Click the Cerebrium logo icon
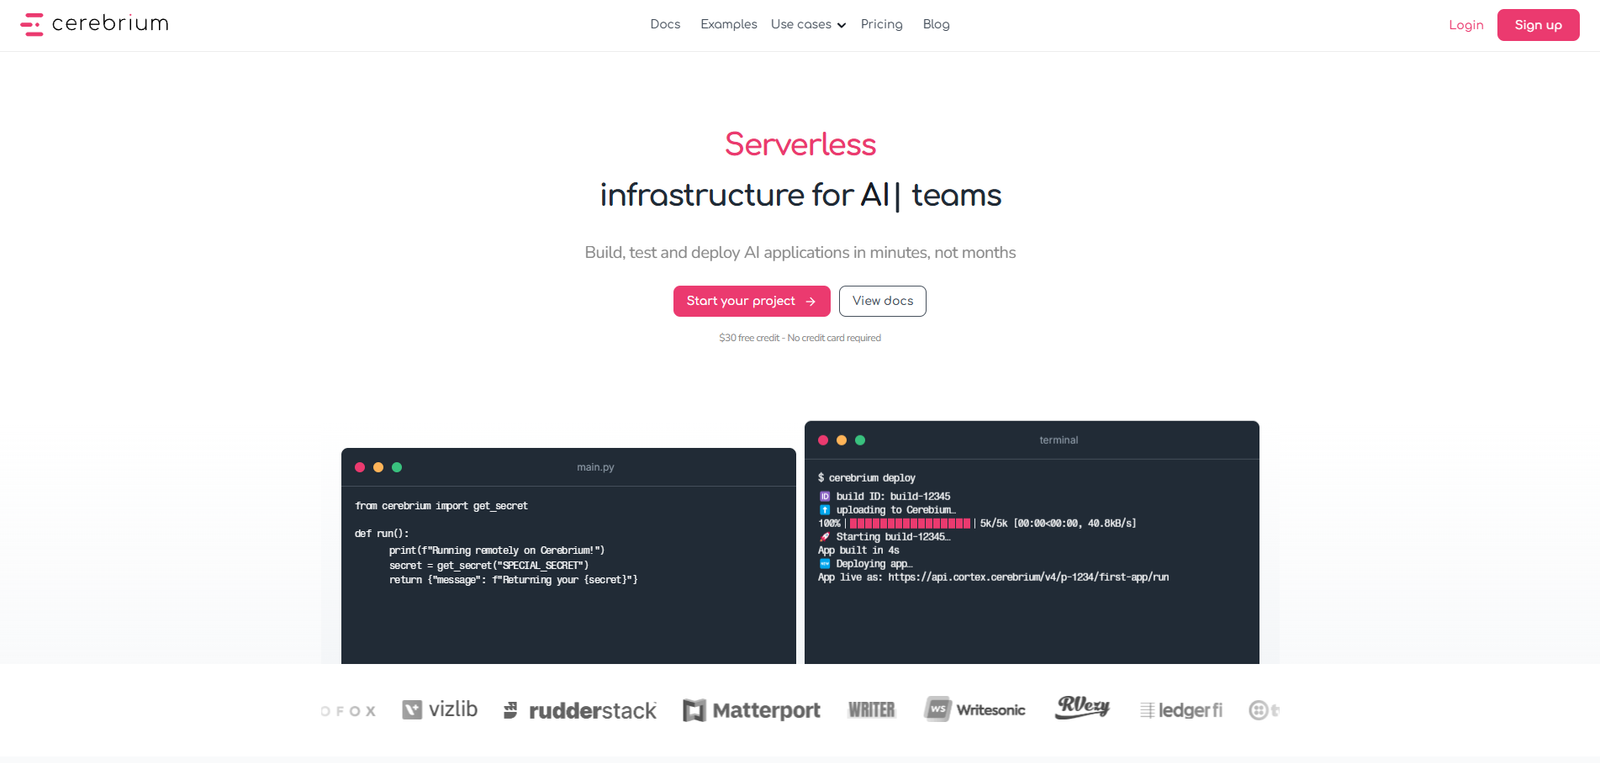Viewport: 1600px width, 763px height. [32, 24]
